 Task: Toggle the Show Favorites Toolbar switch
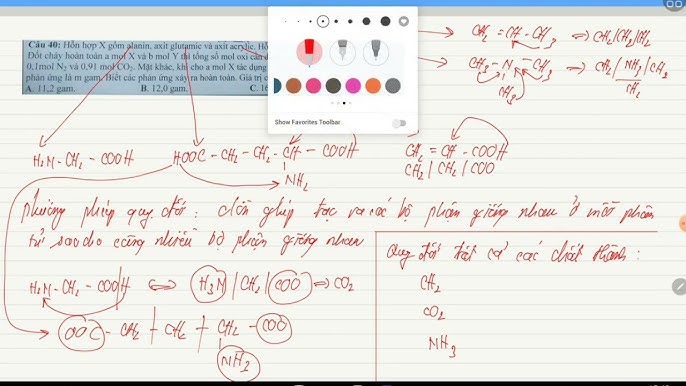click(x=399, y=123)
